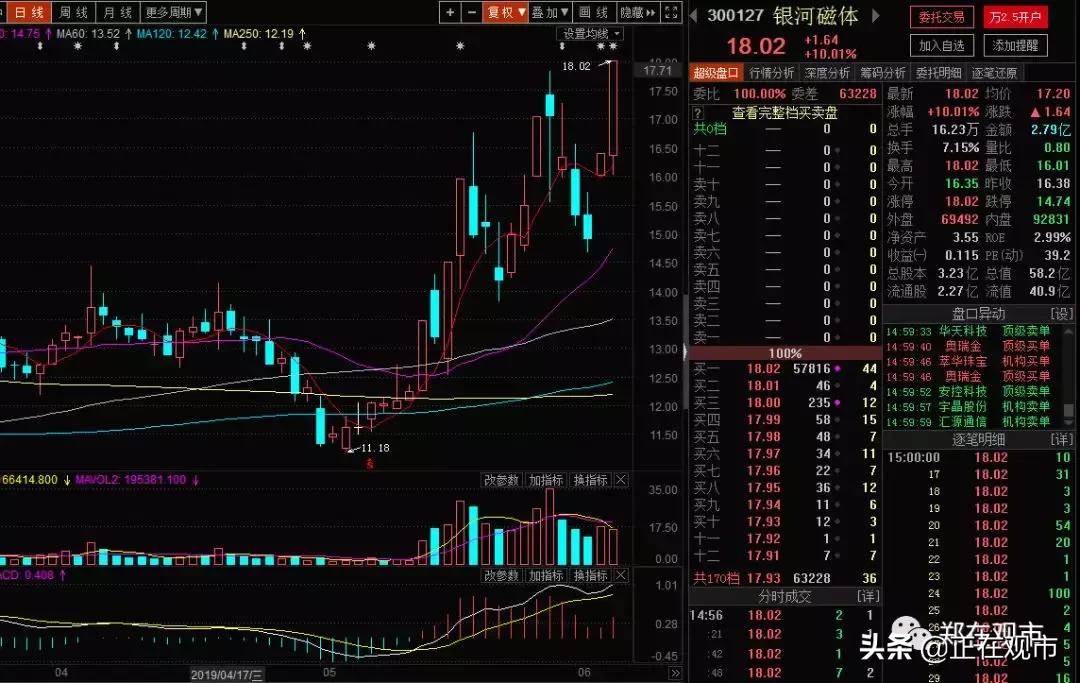
Task: Click 换指标 to swap the volume indicator
Action: 589,480
